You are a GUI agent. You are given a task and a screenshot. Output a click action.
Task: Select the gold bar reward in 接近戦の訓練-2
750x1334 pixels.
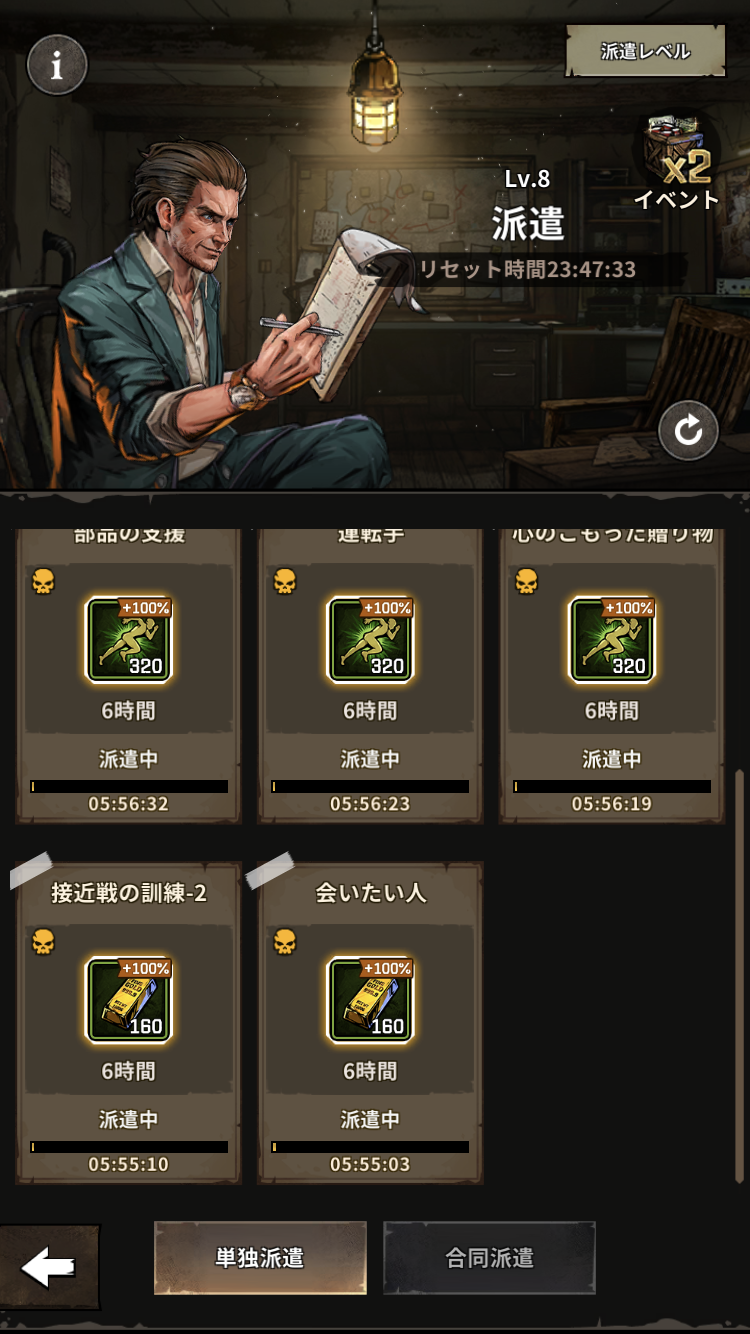(x=129, y=1000)
